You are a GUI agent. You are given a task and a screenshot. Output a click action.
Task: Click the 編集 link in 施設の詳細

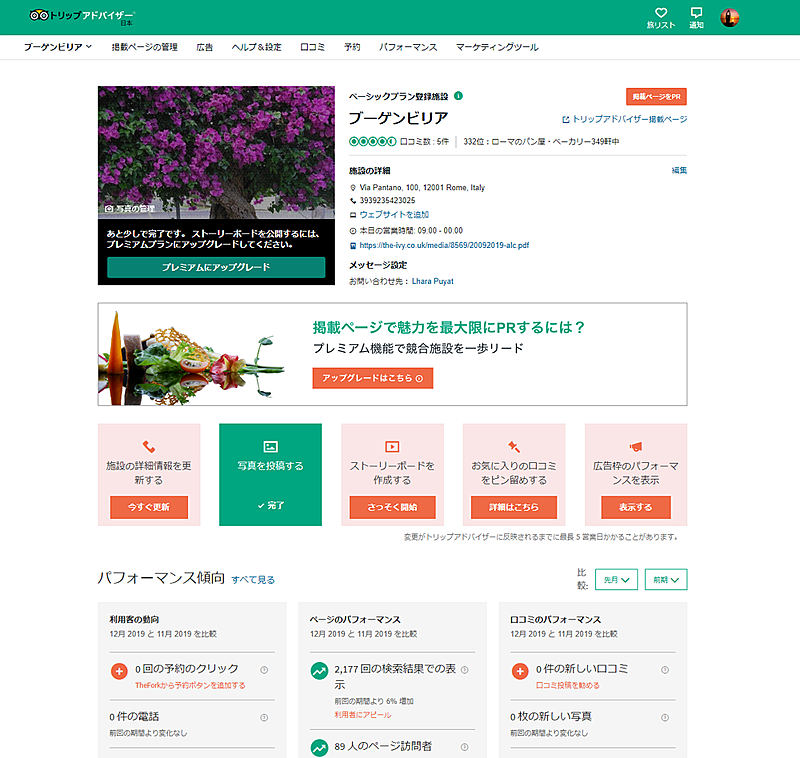click(x=679, y=170)
